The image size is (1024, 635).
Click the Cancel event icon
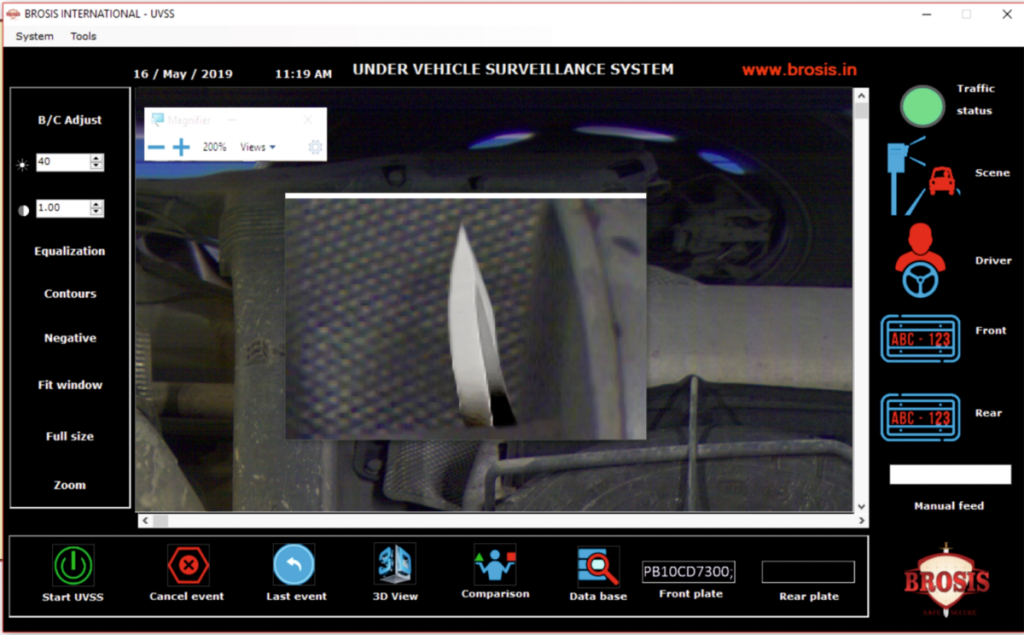click(186, 566)
